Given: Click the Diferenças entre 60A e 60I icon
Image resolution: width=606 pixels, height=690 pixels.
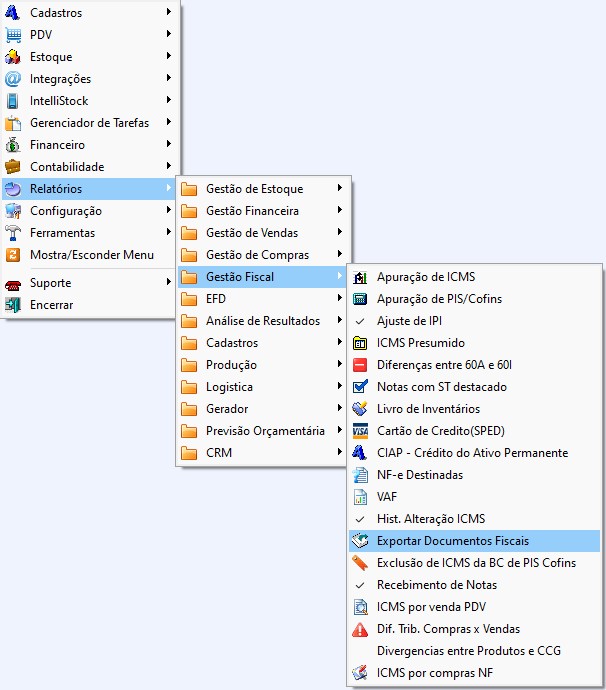Looking at the screenshot, I should [x=361, y=365].
